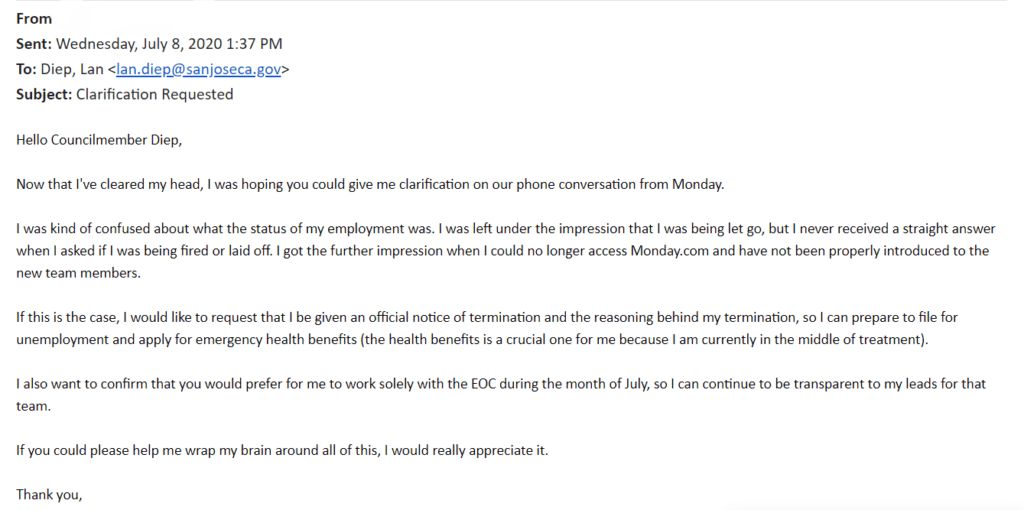Click the closing "Thank you," line
The image size is (1024, 510).
[x=50, y=494]
